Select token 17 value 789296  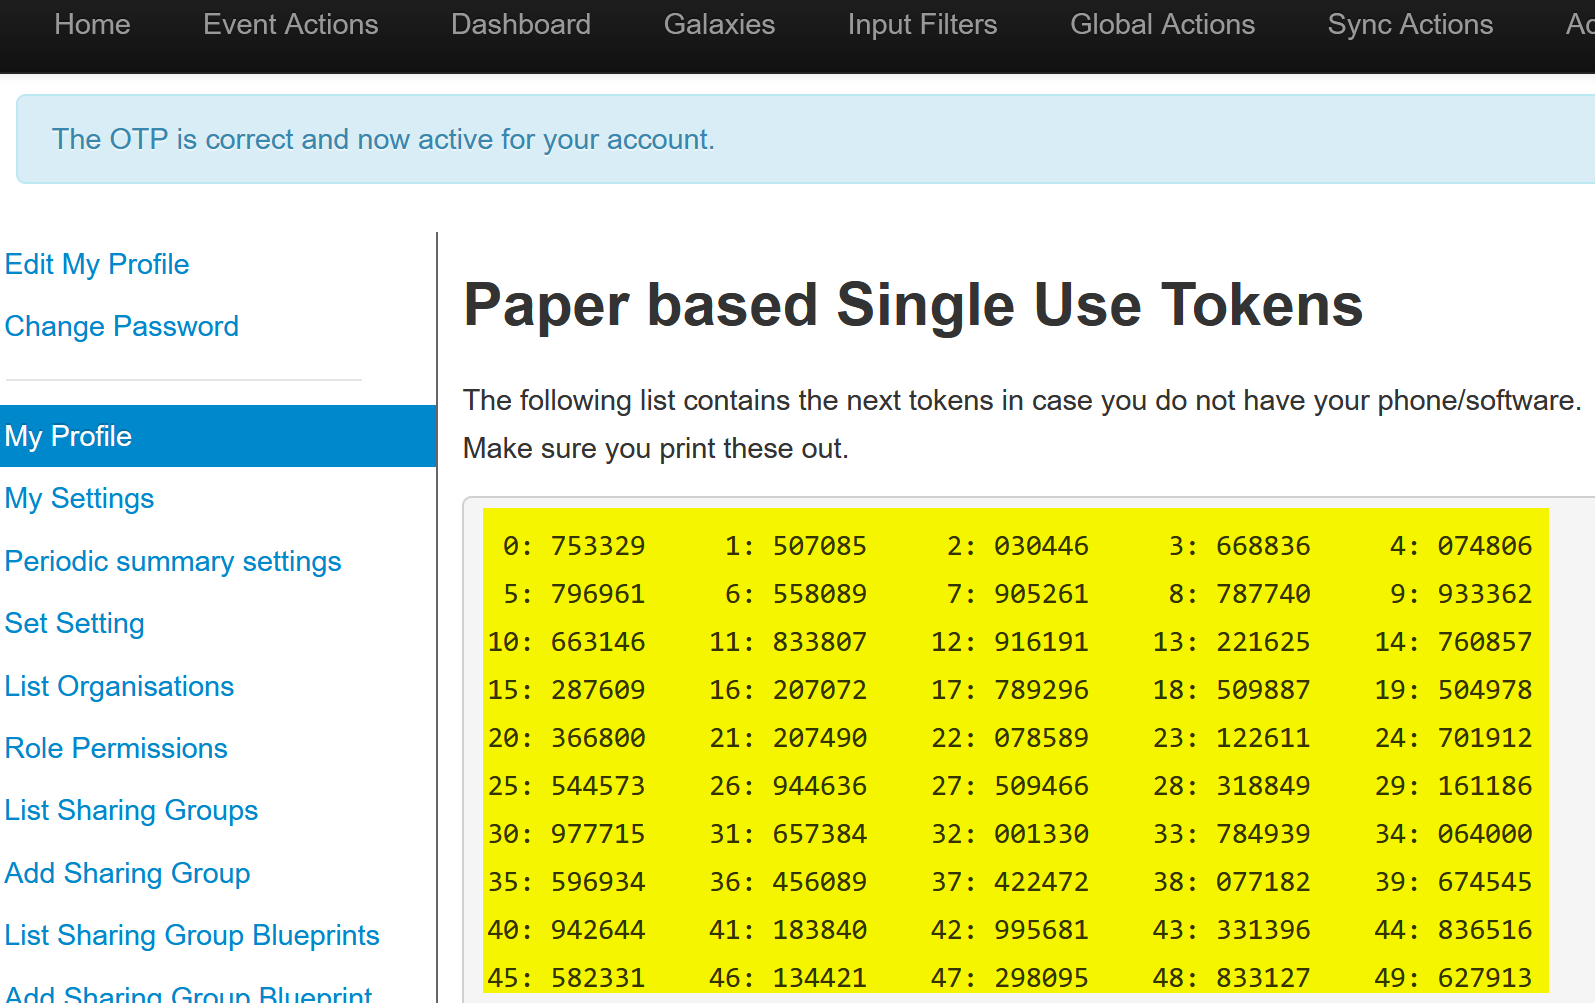tap(1041, 690)
